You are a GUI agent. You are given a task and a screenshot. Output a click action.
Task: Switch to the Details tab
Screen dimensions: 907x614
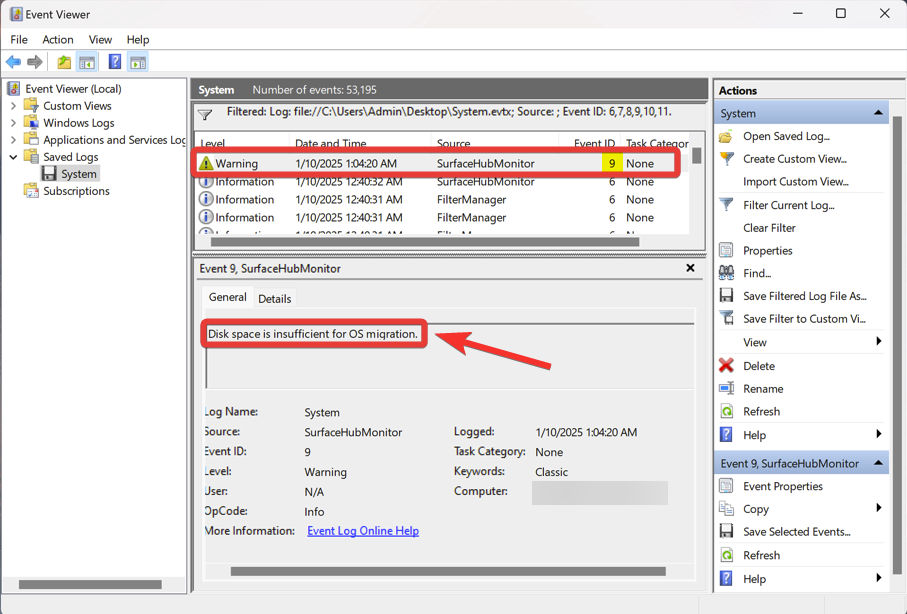(275, 299)
